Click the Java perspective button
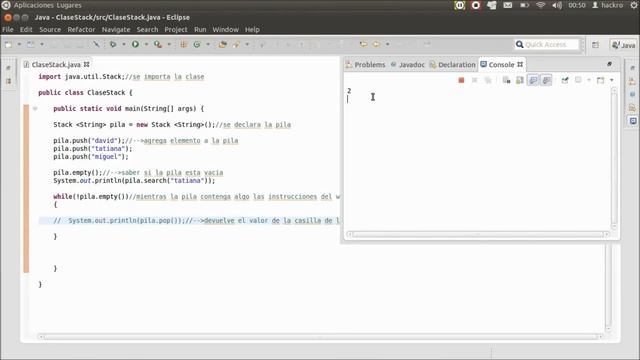 (x=624, y=45)
